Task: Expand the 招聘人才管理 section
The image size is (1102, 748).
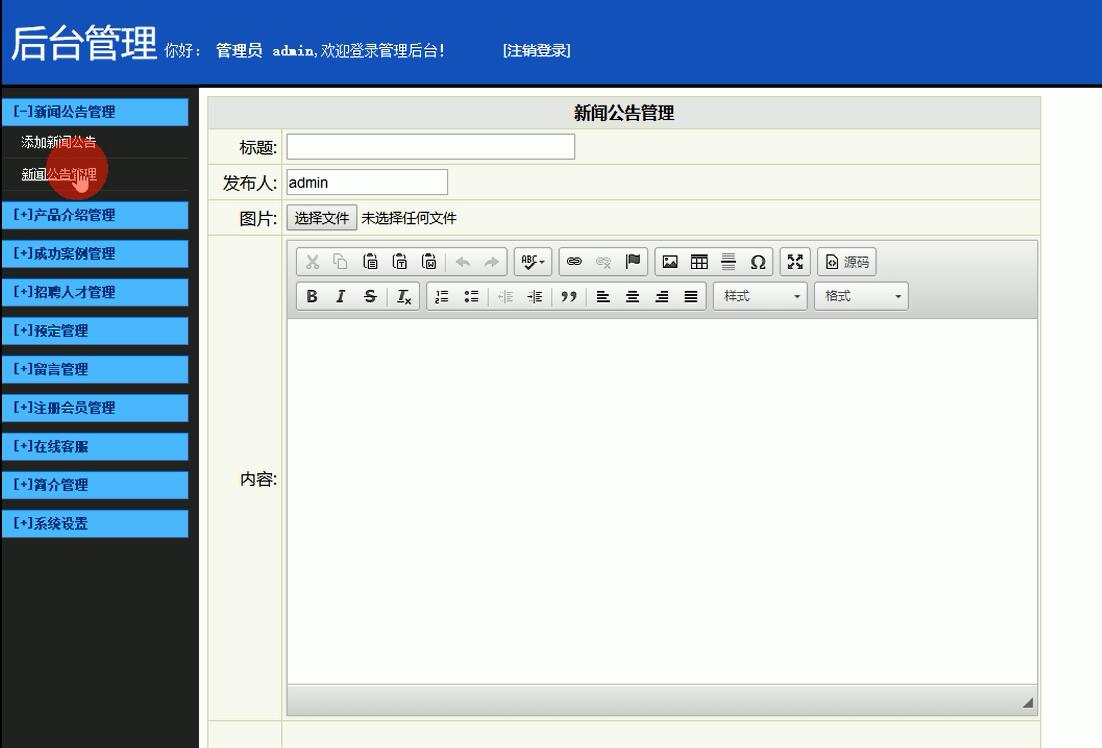Action: tap(95, 292)
